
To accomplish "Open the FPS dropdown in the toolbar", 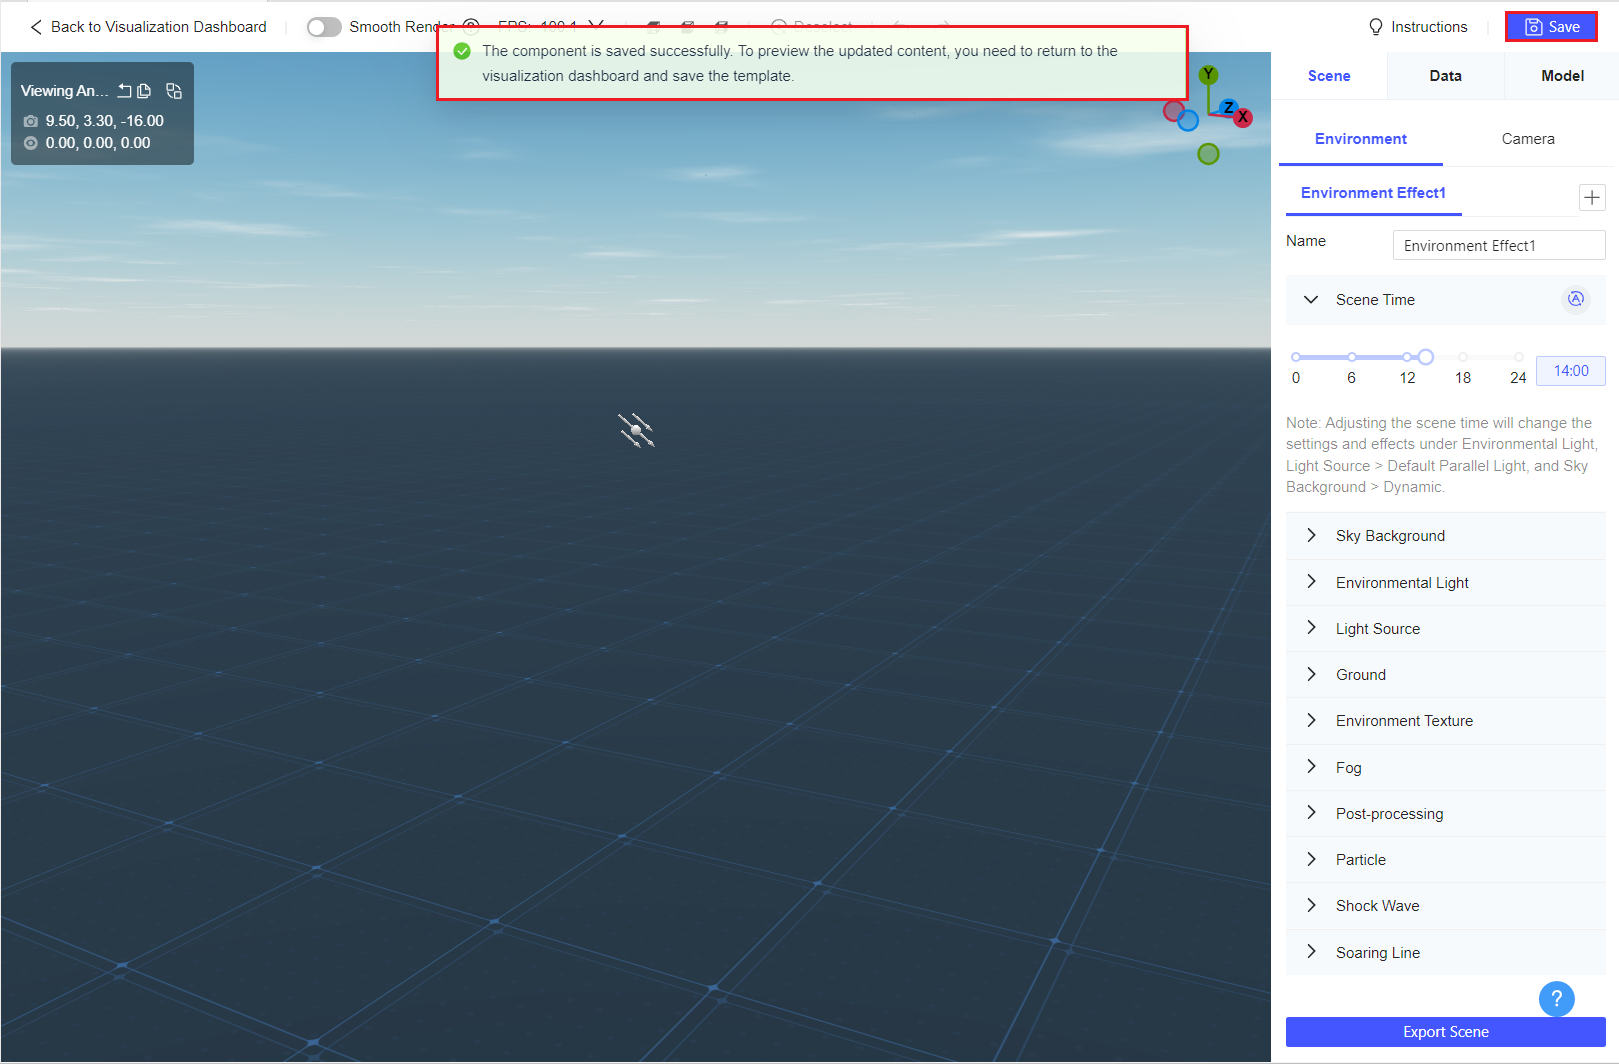I will (x=597, y=27).
